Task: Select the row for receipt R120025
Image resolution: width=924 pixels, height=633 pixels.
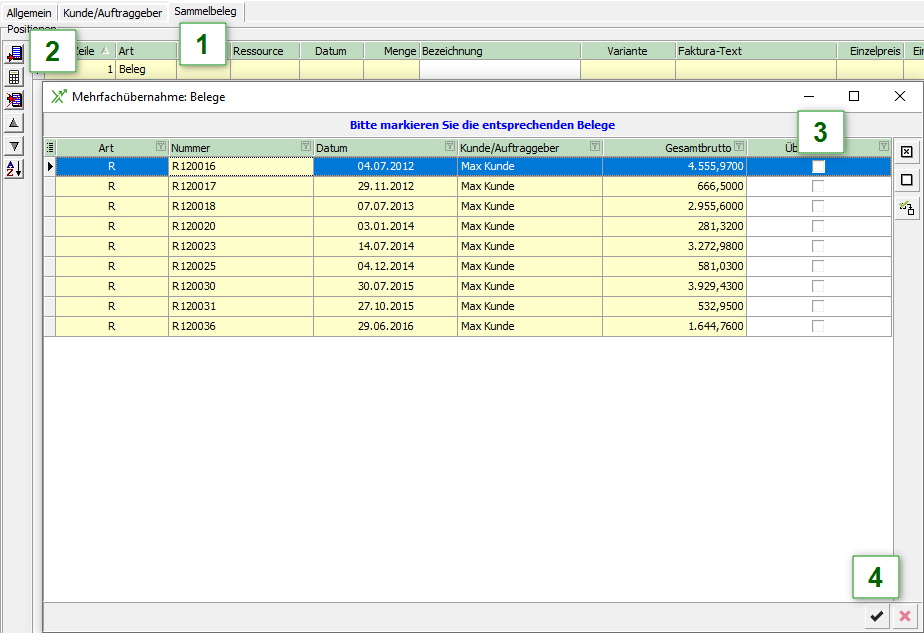Action: pyautogui.click(x=240, y=267)
